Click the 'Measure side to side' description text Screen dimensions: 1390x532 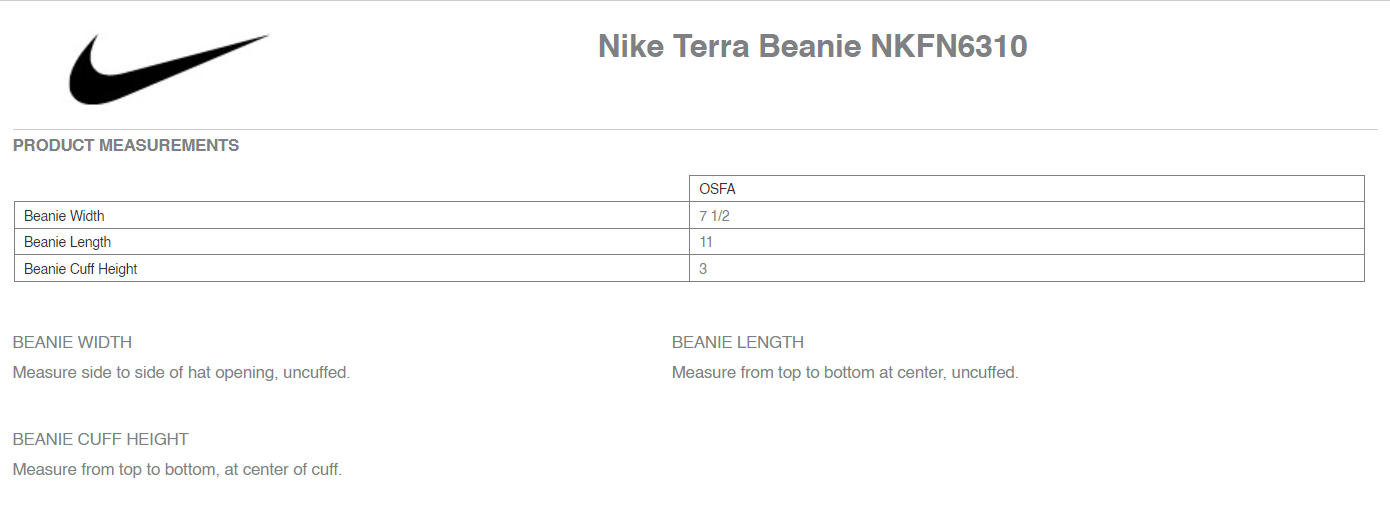click(181, 373)
